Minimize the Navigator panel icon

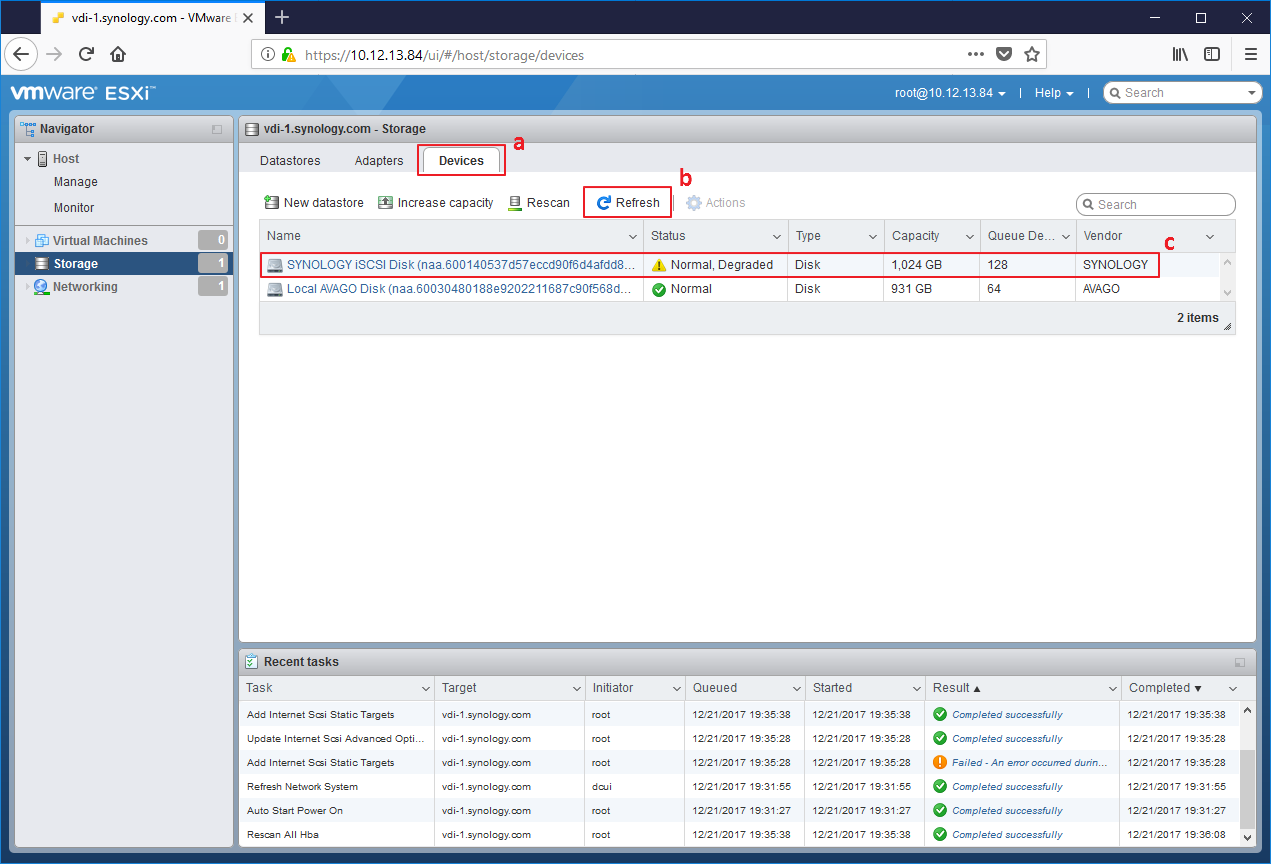217,130
